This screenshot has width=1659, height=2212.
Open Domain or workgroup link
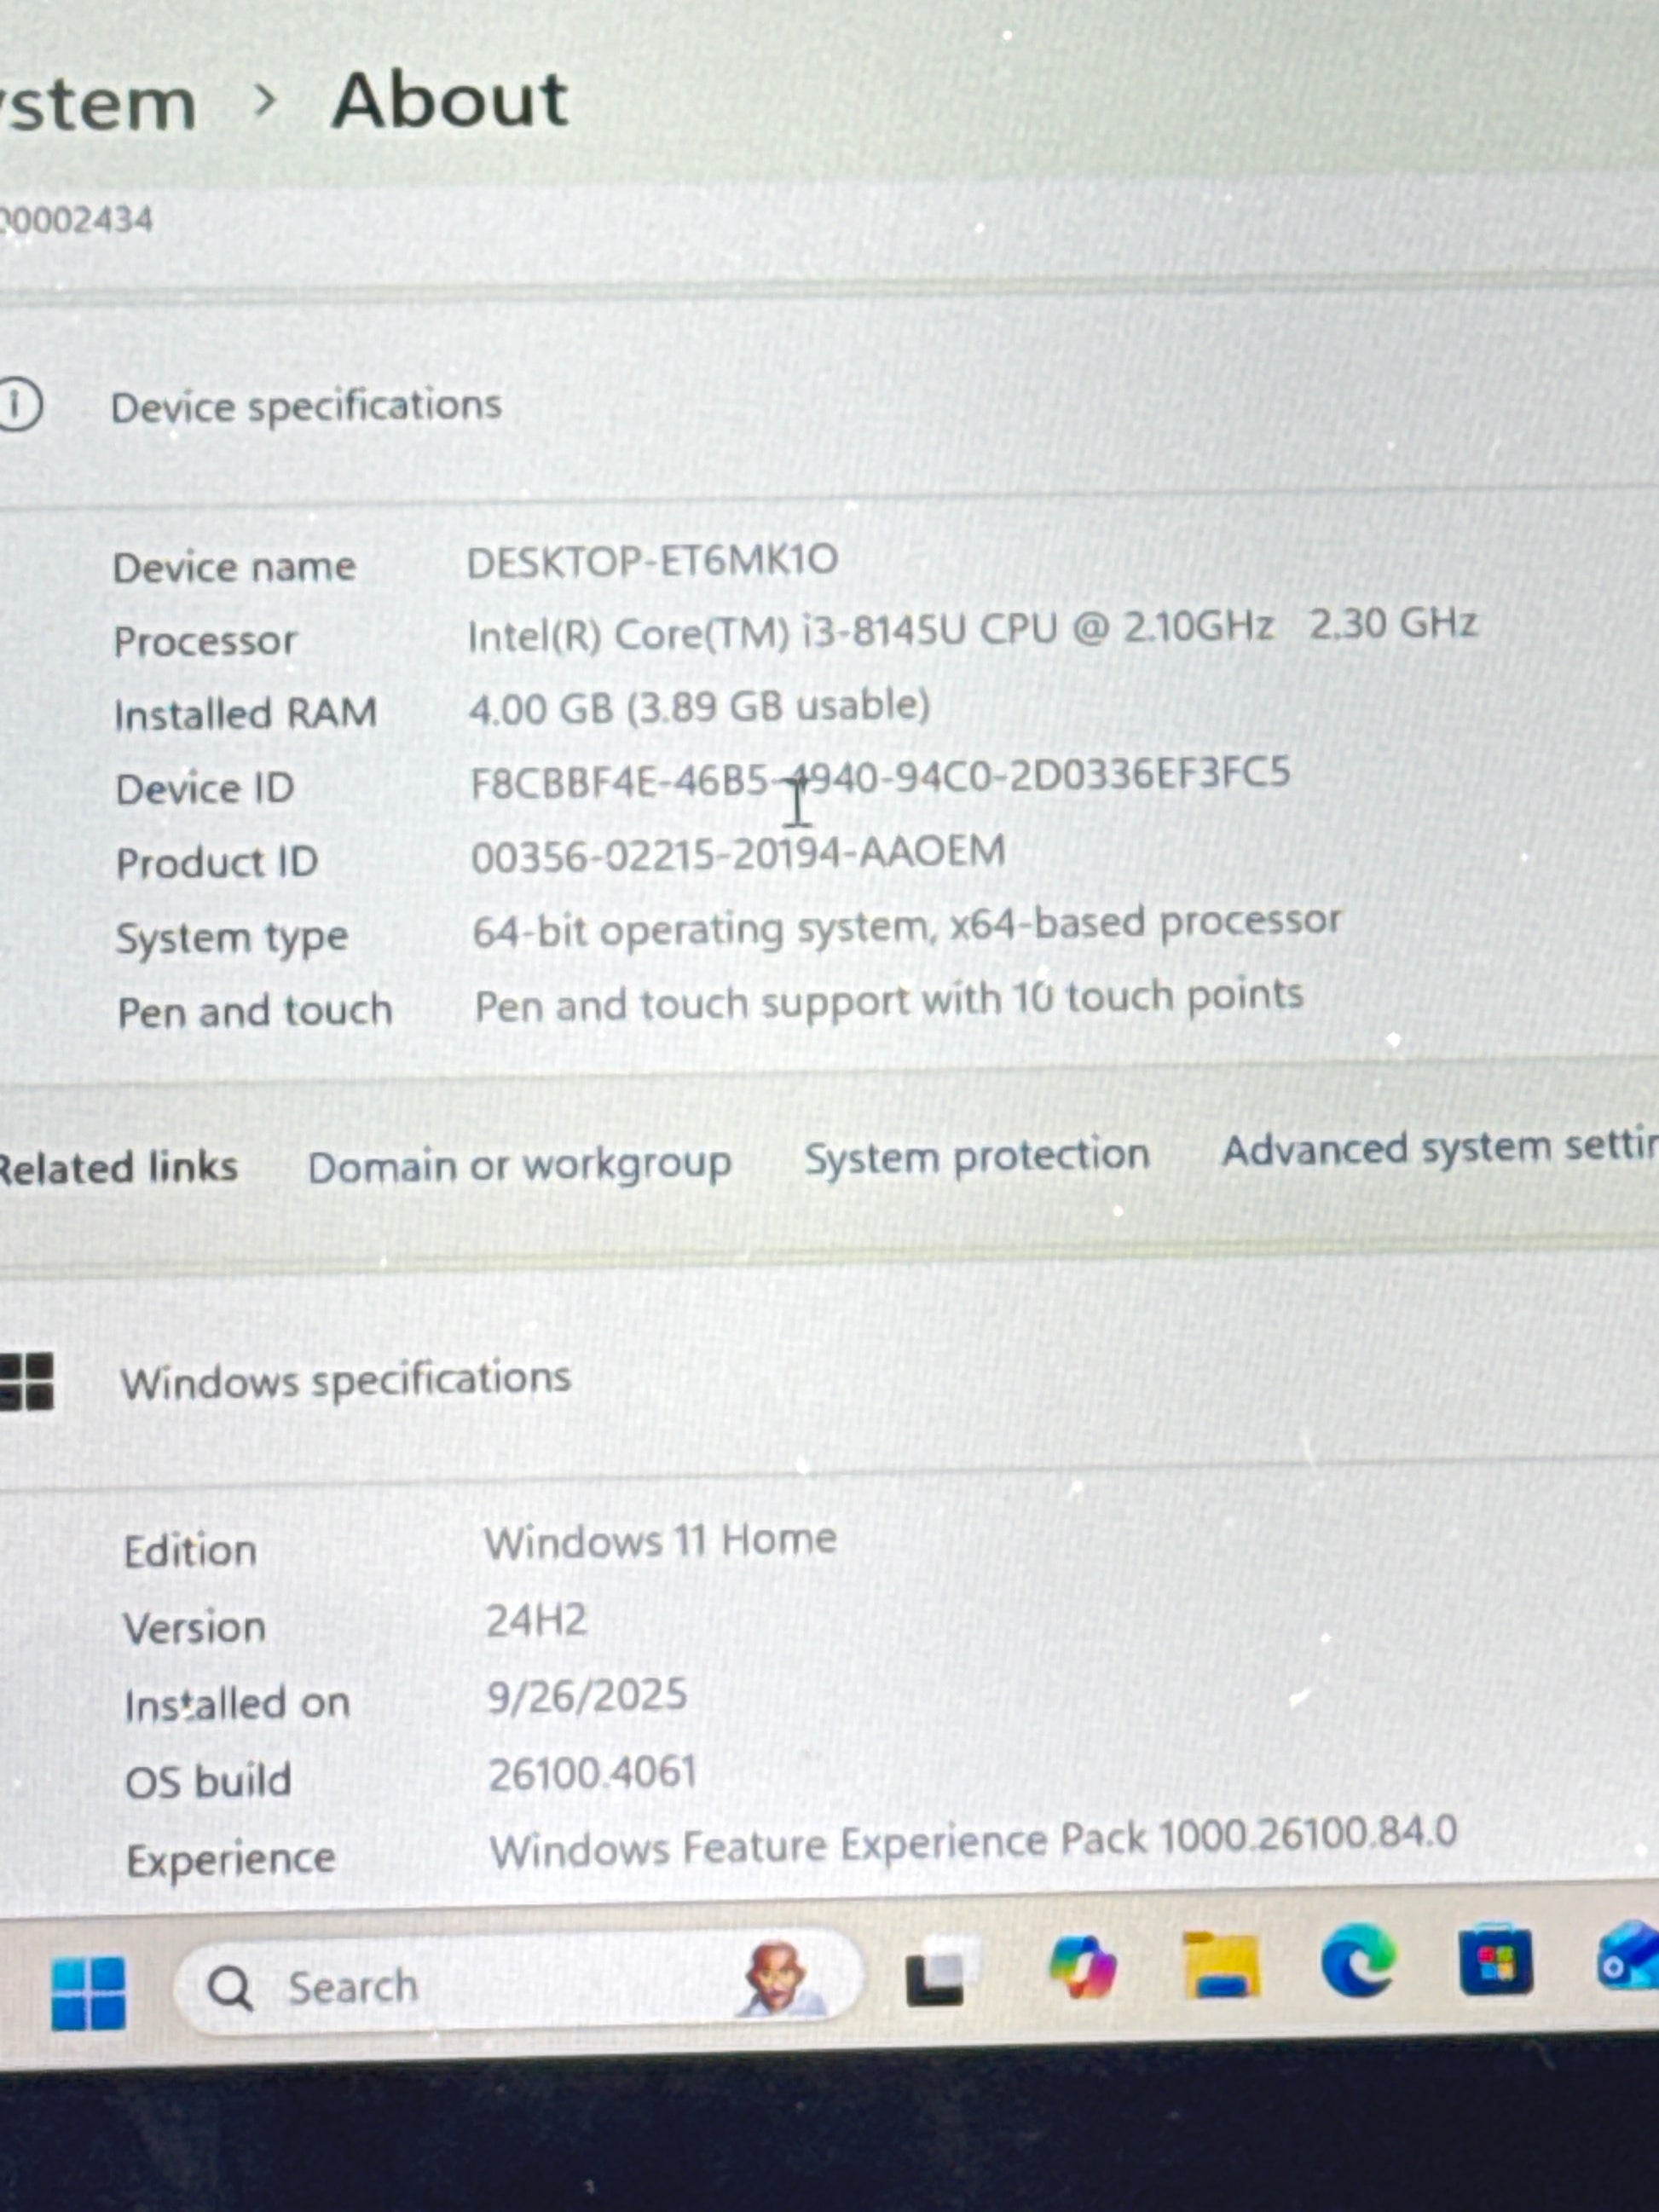click(x=519, y=1165)
